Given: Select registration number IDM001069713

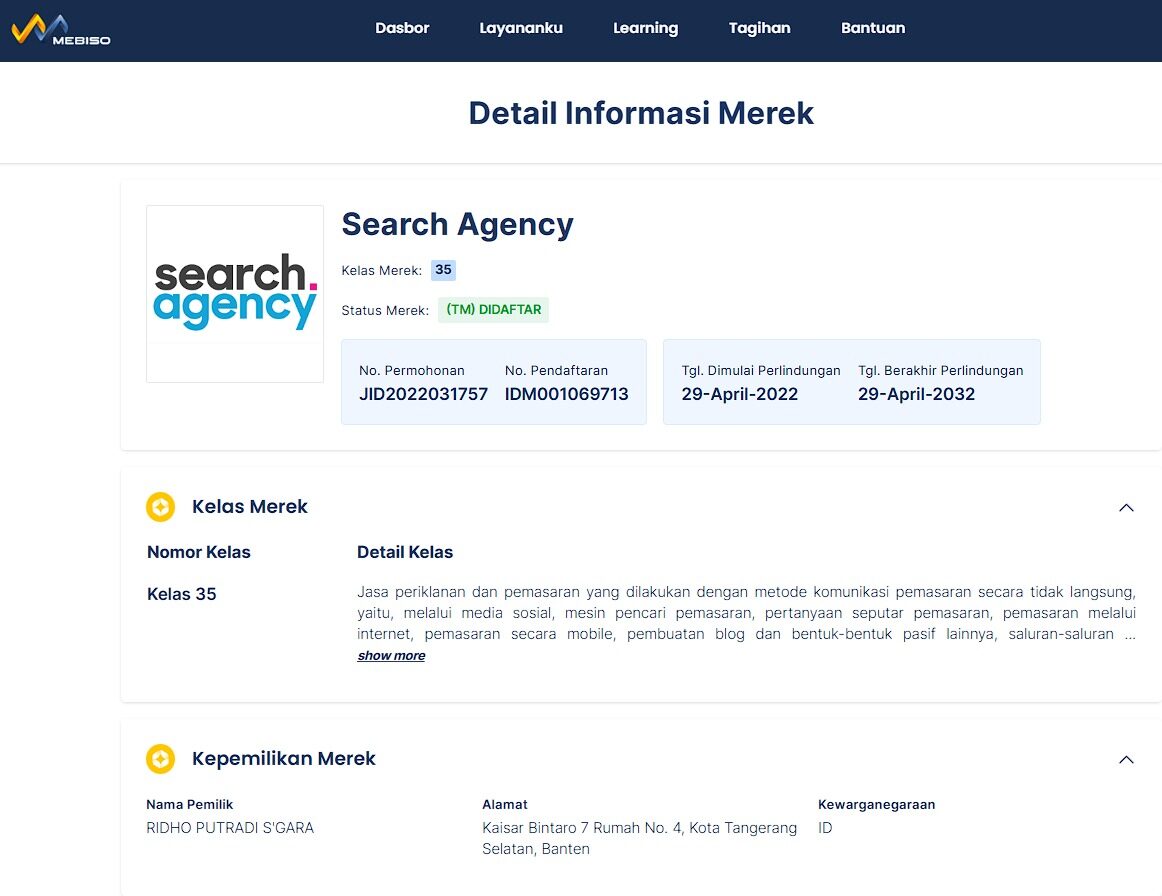Looking at the screenshot, I should tap(566, 394).
